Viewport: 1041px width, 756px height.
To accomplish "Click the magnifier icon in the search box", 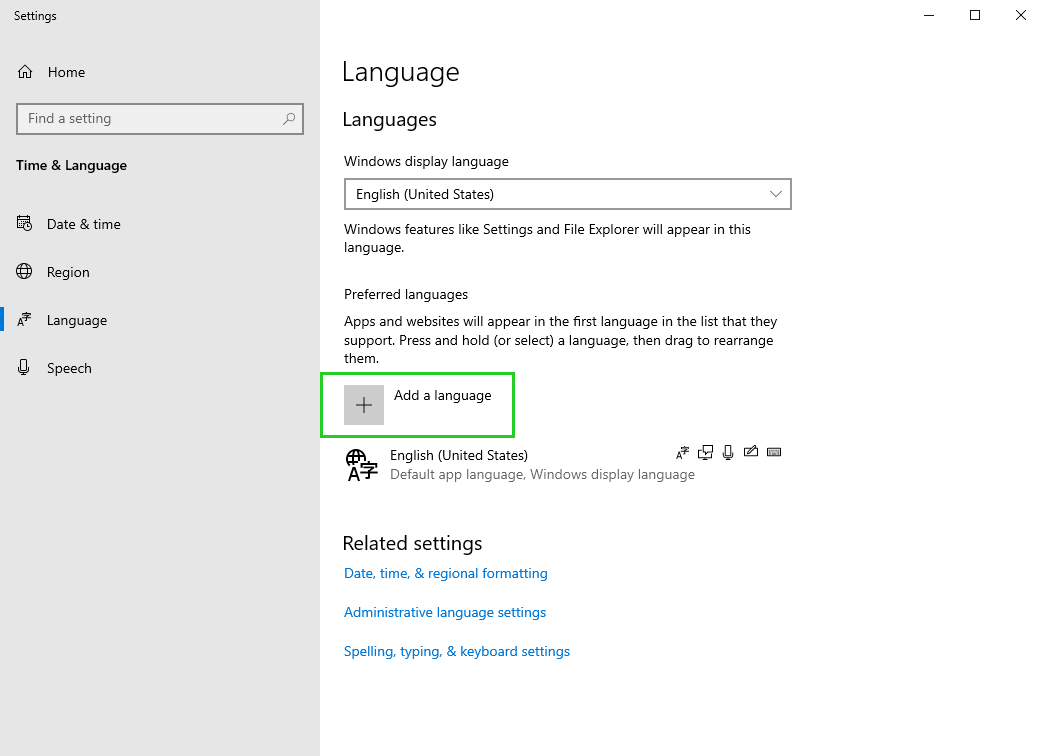I will tap(289, 118).
